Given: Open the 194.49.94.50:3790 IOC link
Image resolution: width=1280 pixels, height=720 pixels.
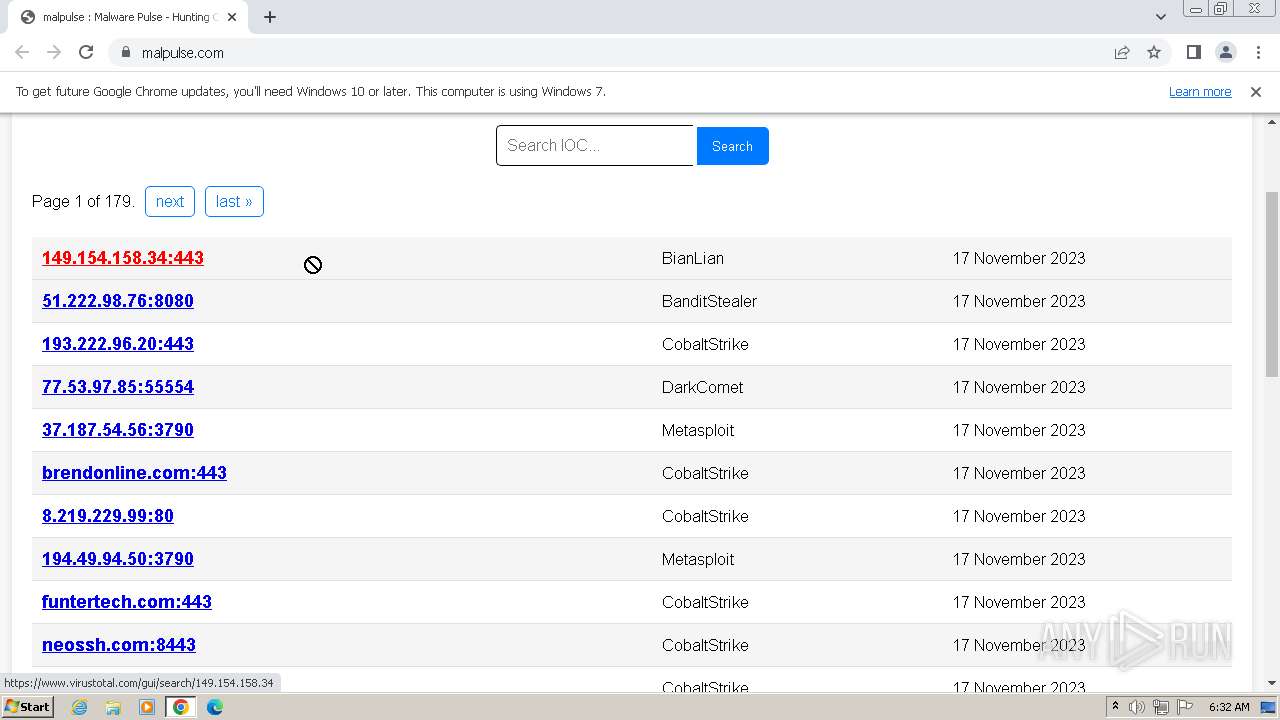Looking at the screenshot, I should tap(118, 559).
